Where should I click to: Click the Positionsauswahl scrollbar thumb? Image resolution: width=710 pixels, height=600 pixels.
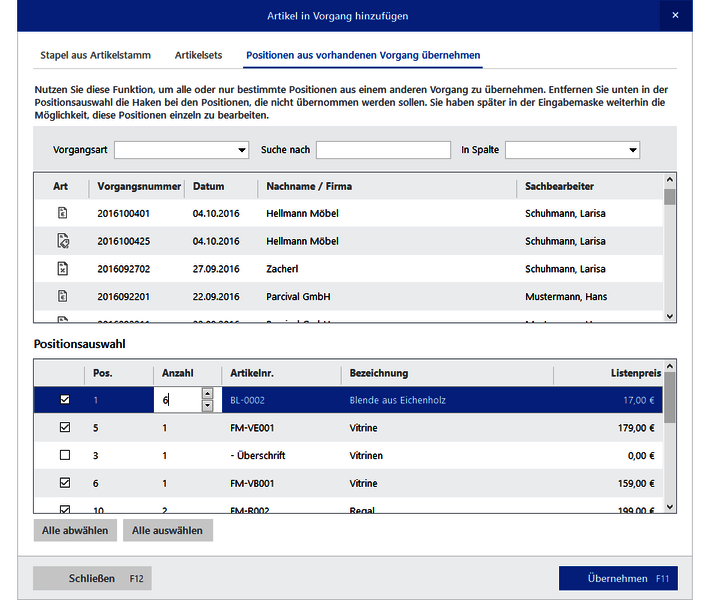click(670, 398)
